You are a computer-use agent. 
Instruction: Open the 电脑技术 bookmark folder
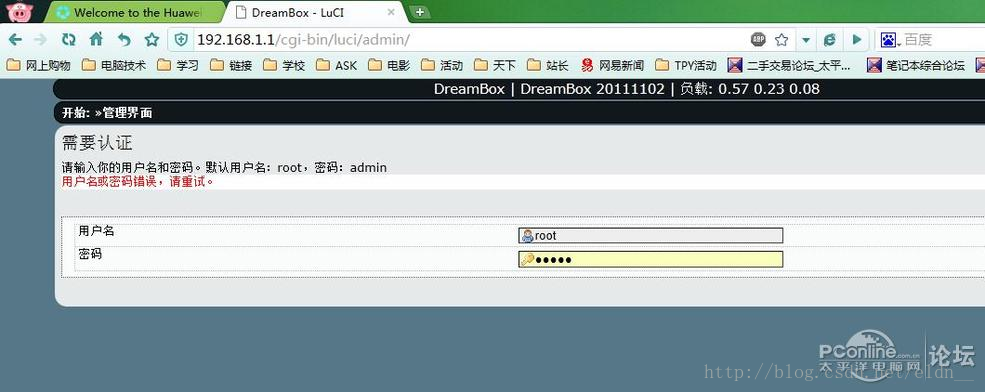[x=114, y=65]
